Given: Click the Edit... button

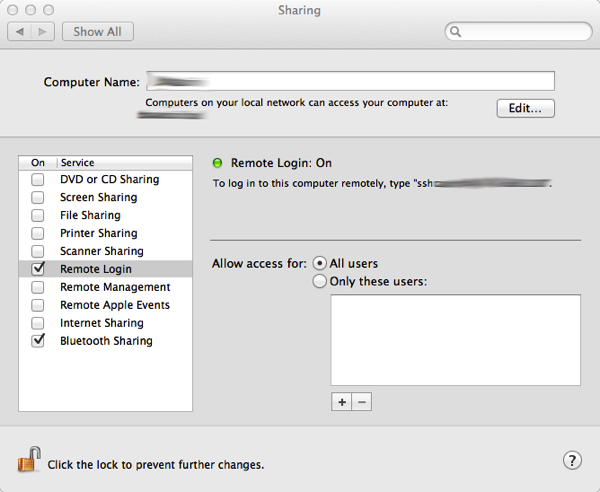Looking at the screenshot, I should pyautogui.click(x=525, y=108).
